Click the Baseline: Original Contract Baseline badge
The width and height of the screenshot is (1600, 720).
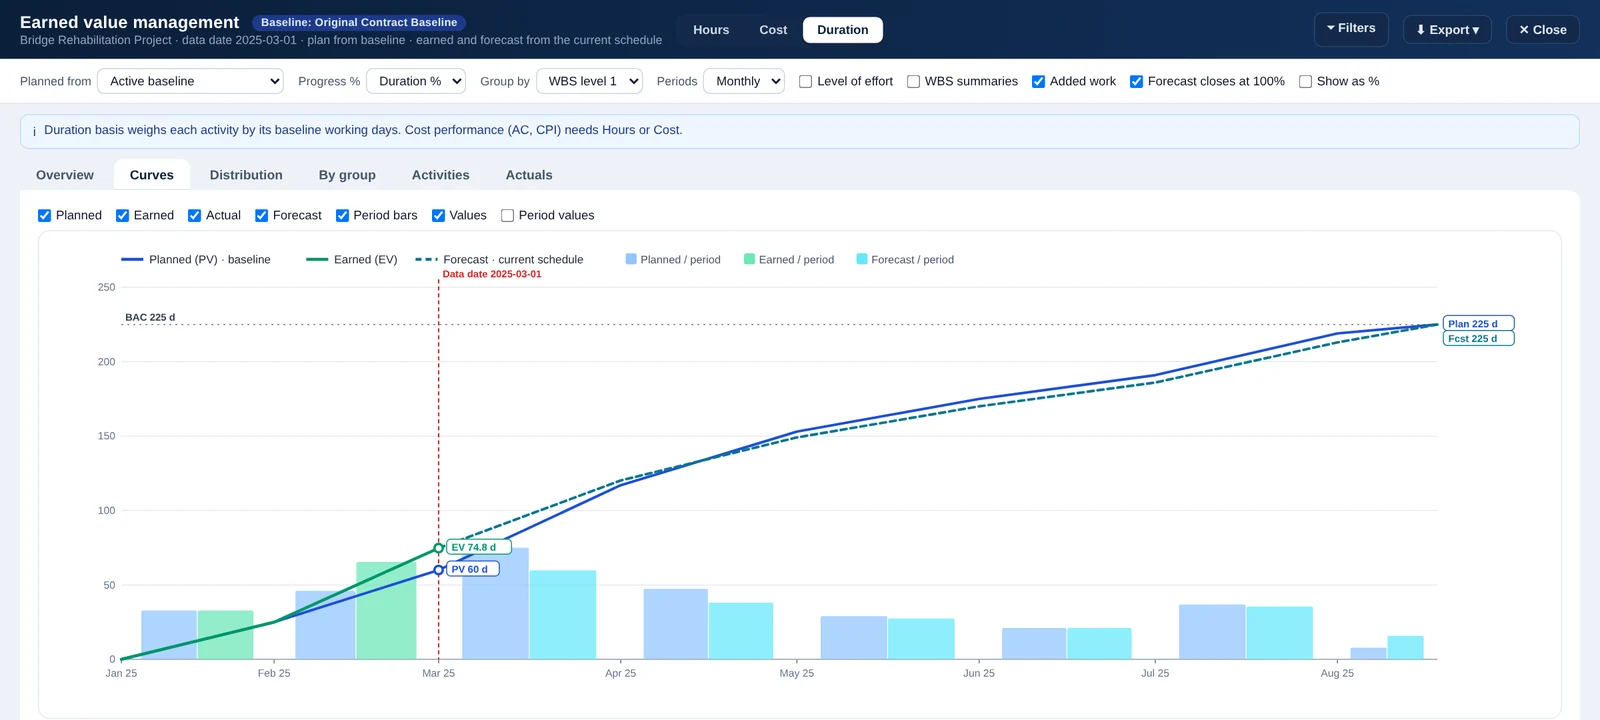pyautogui.click(x=359, y=22)
